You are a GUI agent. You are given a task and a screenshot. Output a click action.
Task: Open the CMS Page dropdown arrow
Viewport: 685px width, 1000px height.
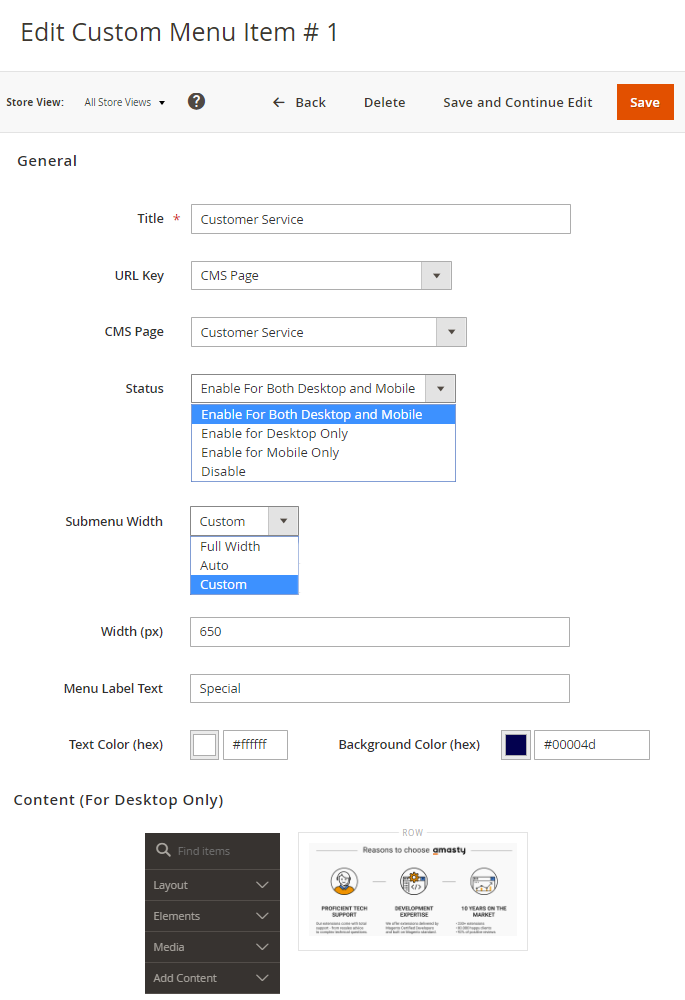pyautogui.click(x=451, y=332)
